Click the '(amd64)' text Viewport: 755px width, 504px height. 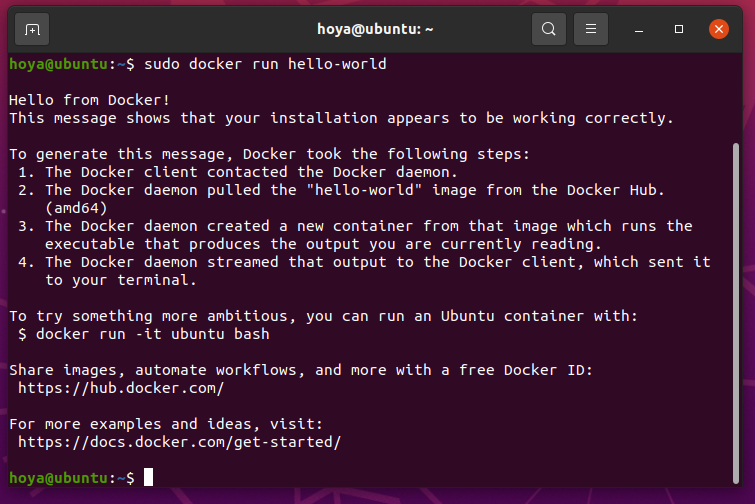coord(76,208)
